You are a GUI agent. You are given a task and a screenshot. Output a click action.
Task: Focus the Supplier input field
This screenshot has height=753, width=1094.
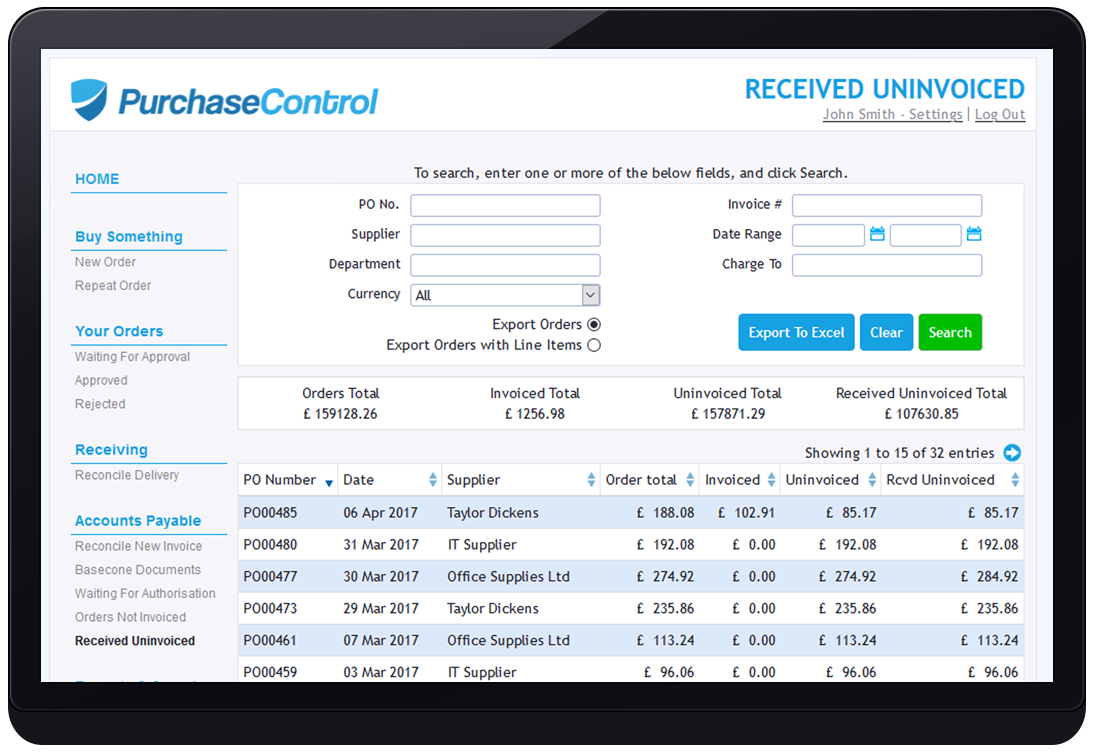pos(505,235)
